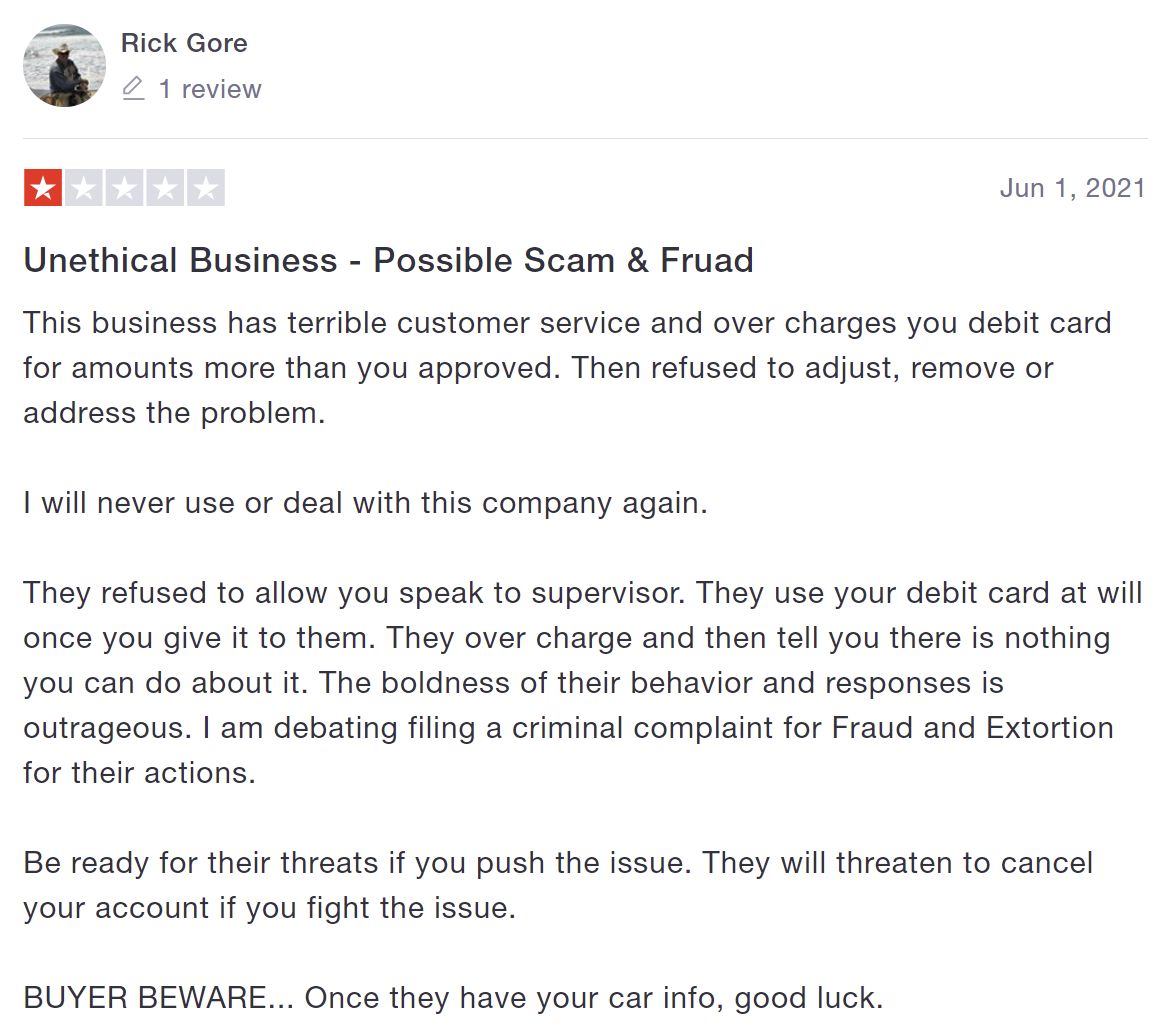Click the second grey rating star

point(83,188)
